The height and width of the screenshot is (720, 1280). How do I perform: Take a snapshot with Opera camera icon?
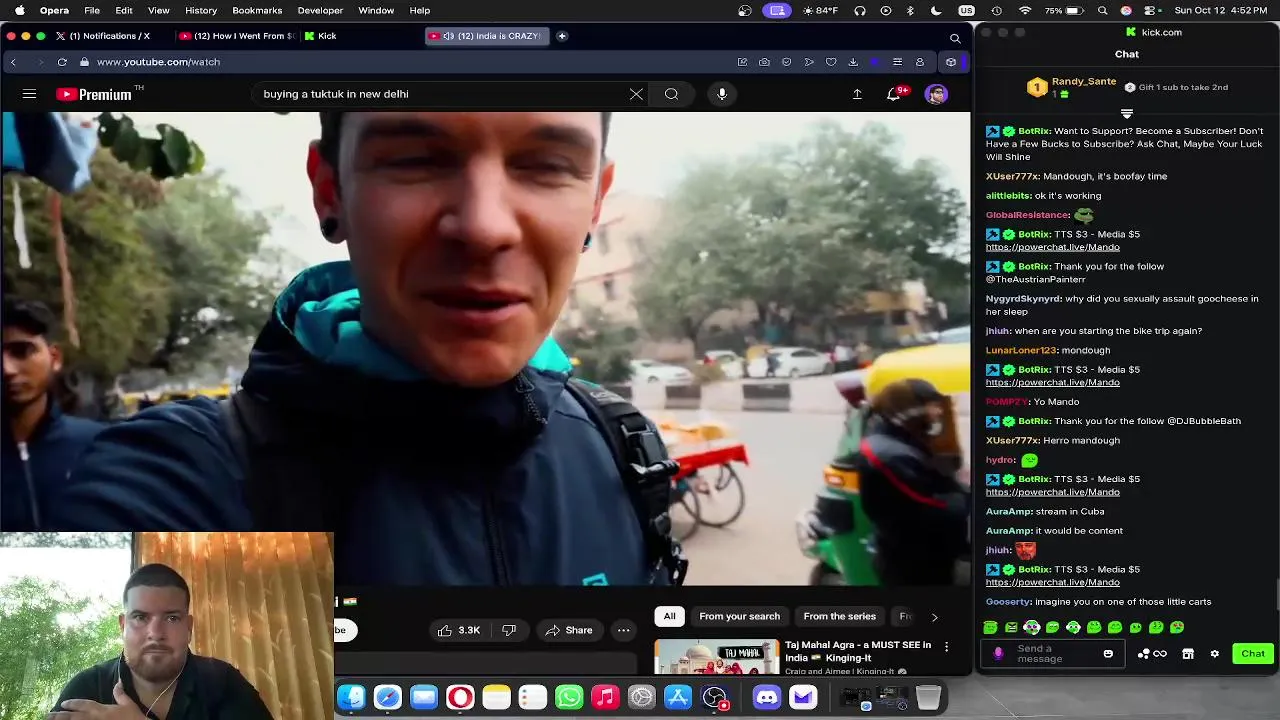764,62
